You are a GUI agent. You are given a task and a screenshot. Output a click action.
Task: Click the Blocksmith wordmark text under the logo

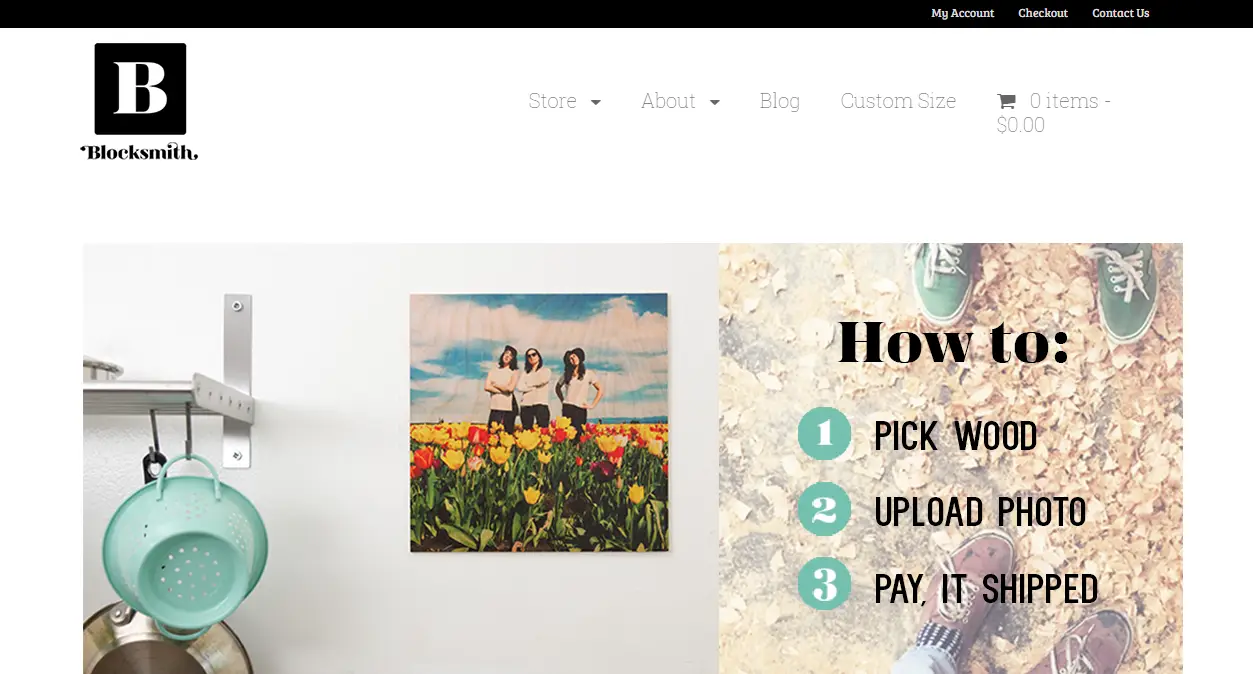(139, 152)
